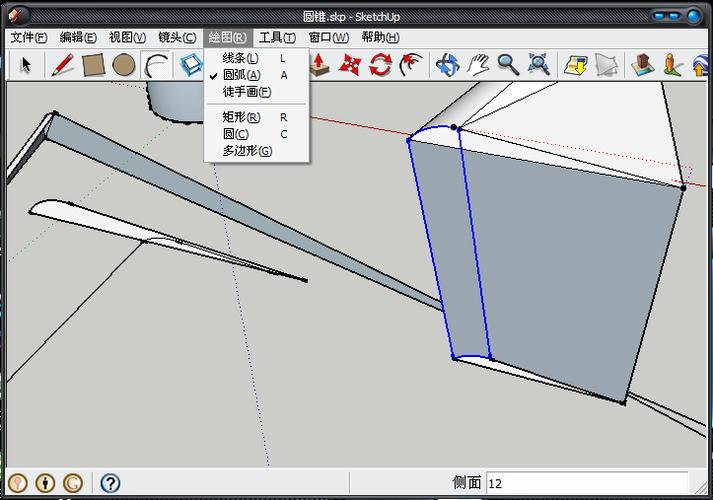Click the blue round close button
This screenshot has width=713, height=500.
(x=694, y=16)
